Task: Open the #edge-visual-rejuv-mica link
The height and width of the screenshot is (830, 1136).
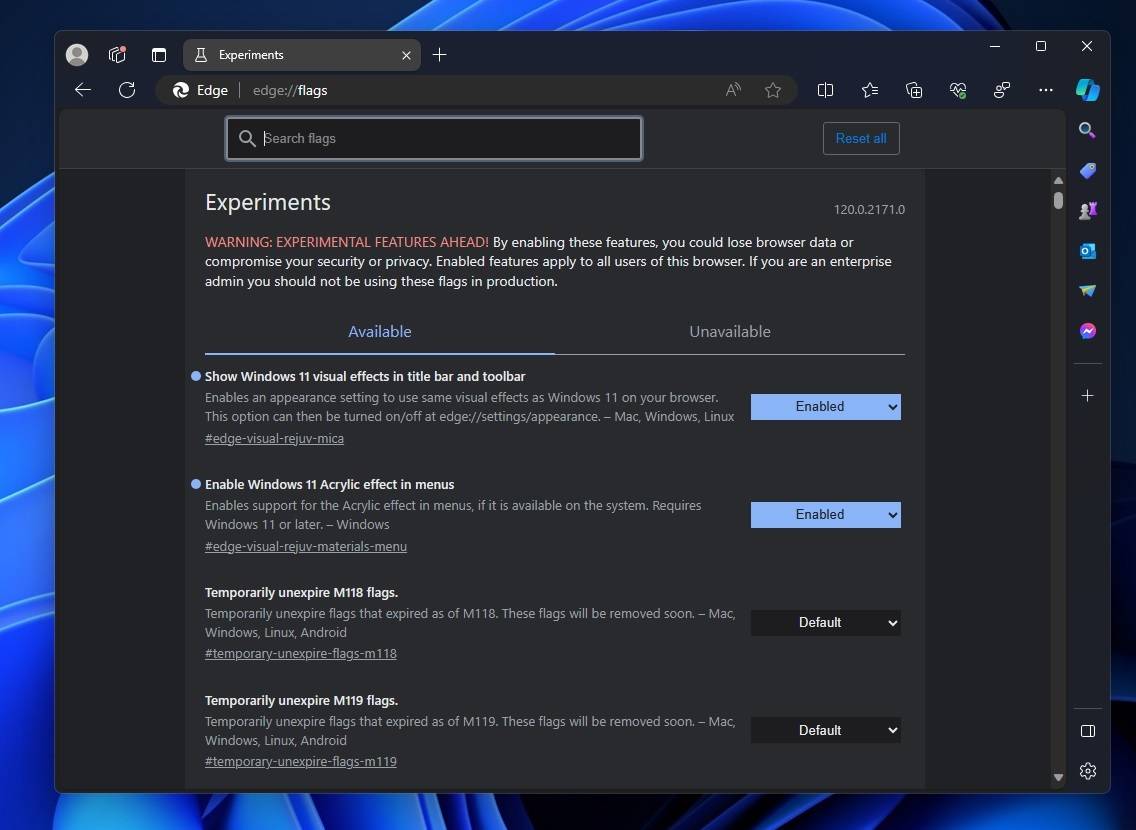Action: 274,438
